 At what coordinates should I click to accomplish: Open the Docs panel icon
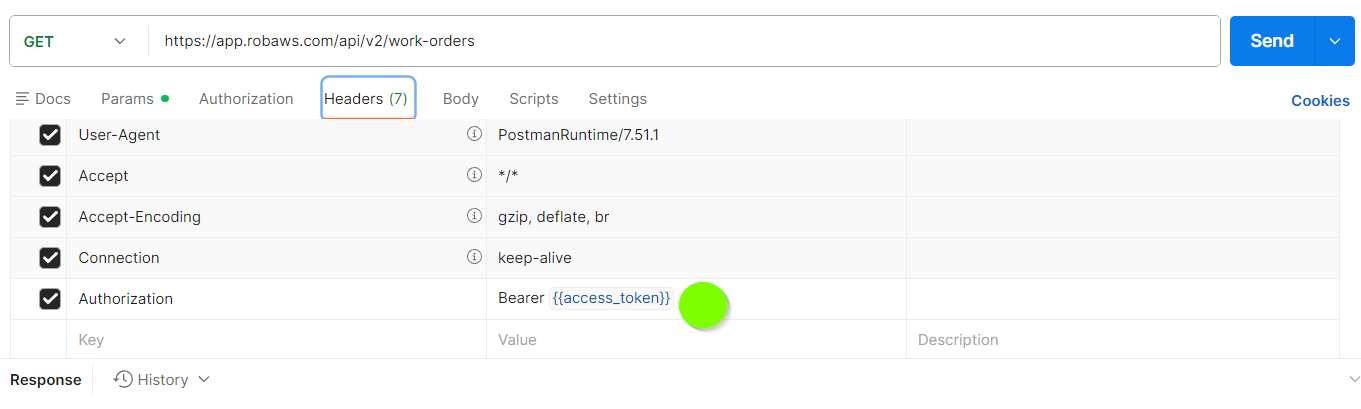pyautogui.click(x=22, y=99)
